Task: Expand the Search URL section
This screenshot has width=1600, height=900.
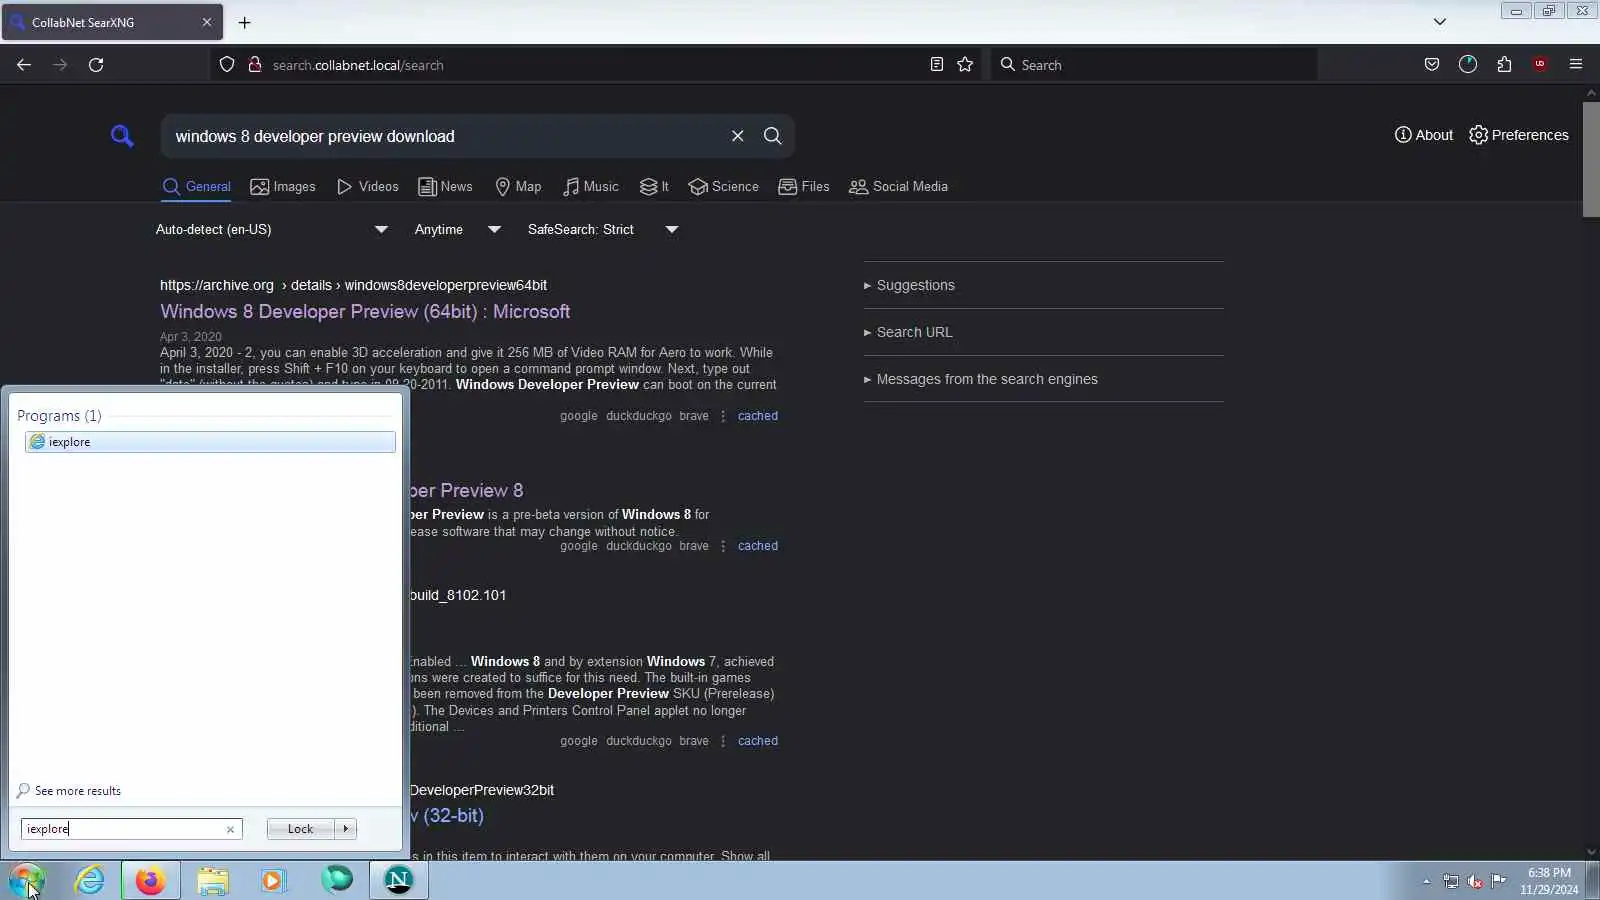Action: tap(914, 332)
